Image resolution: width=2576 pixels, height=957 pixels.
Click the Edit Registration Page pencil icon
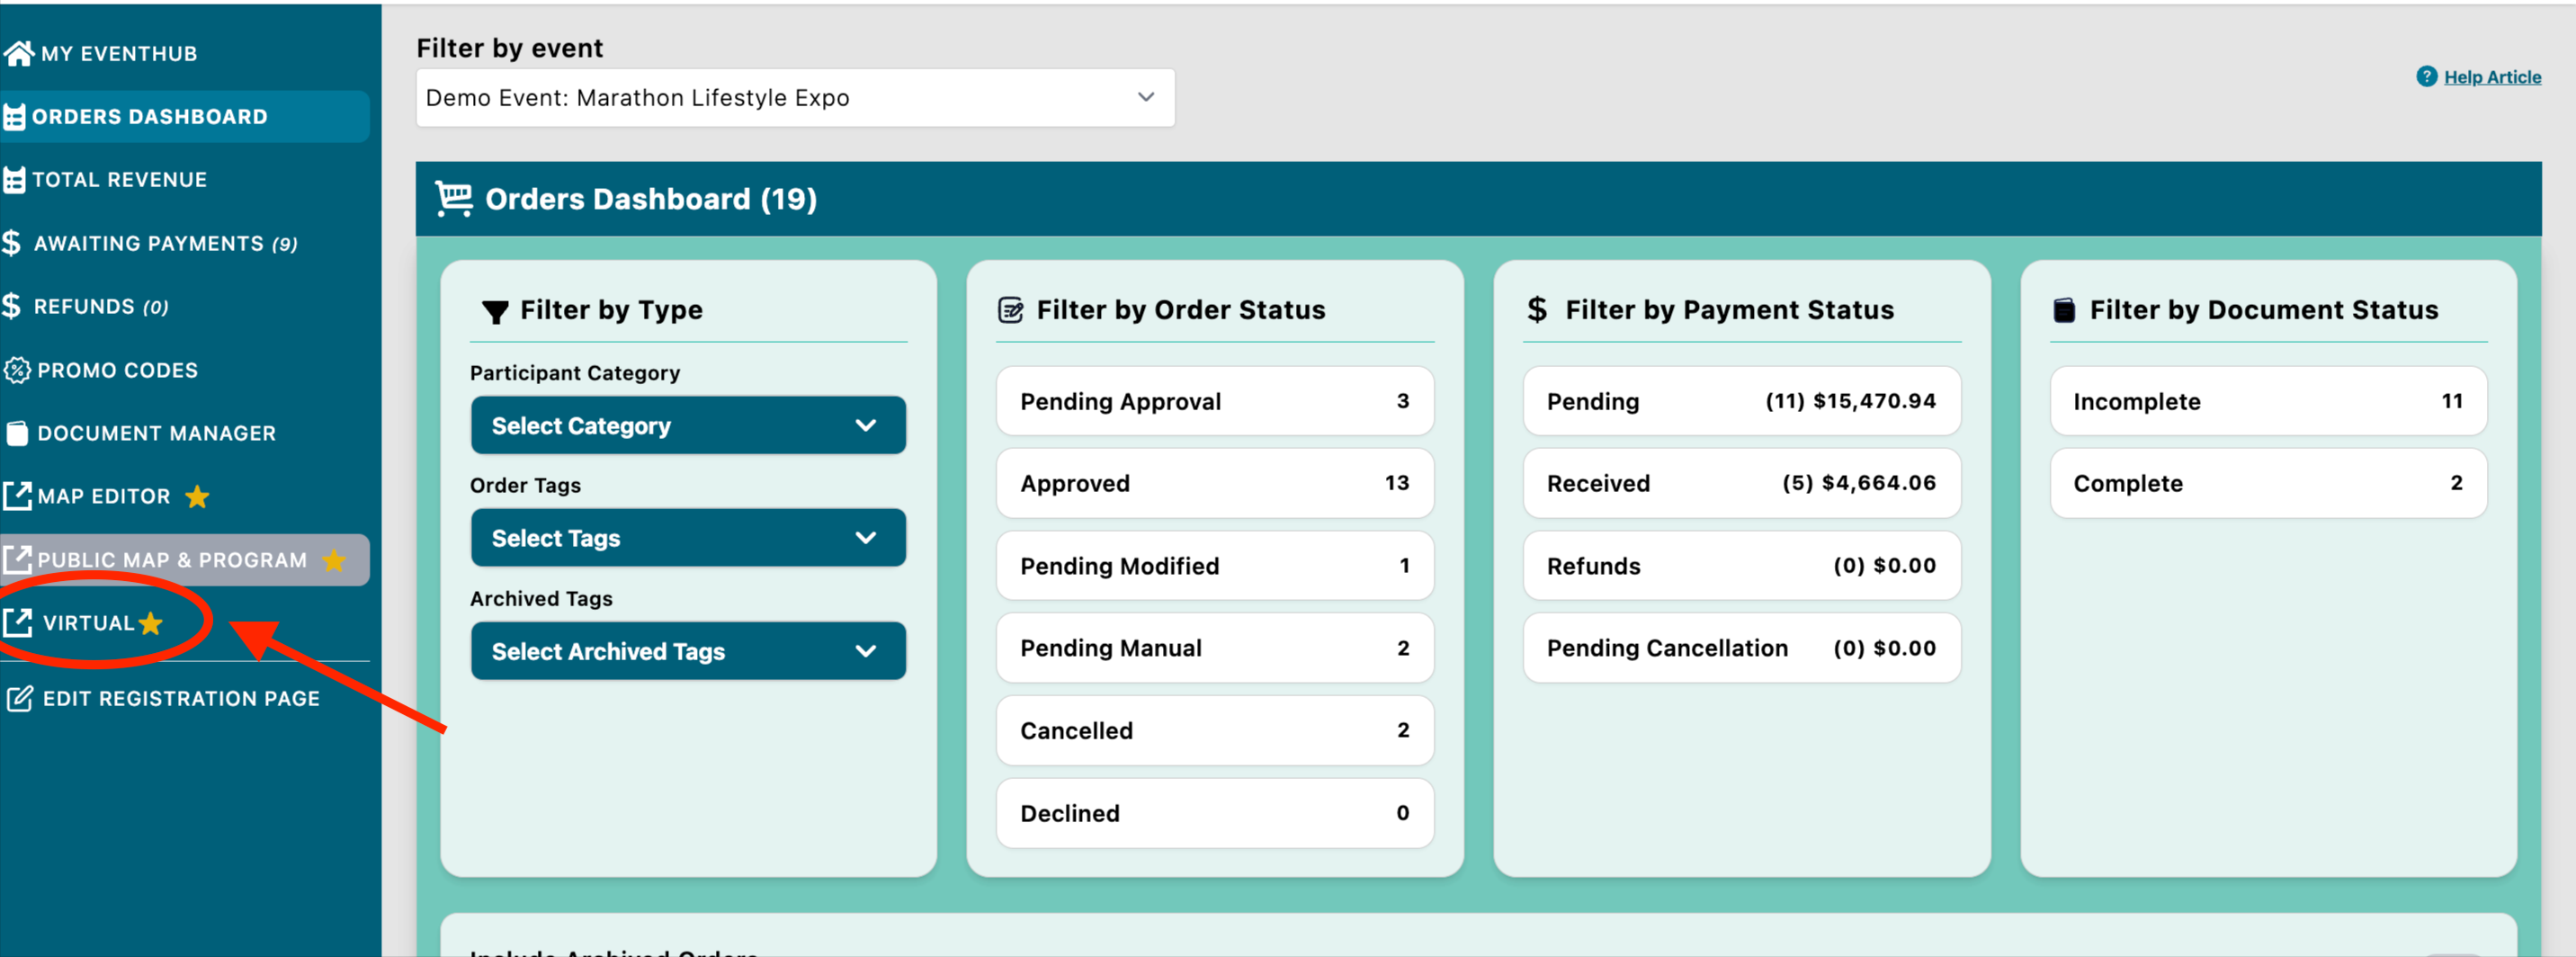tap(19, 698)
